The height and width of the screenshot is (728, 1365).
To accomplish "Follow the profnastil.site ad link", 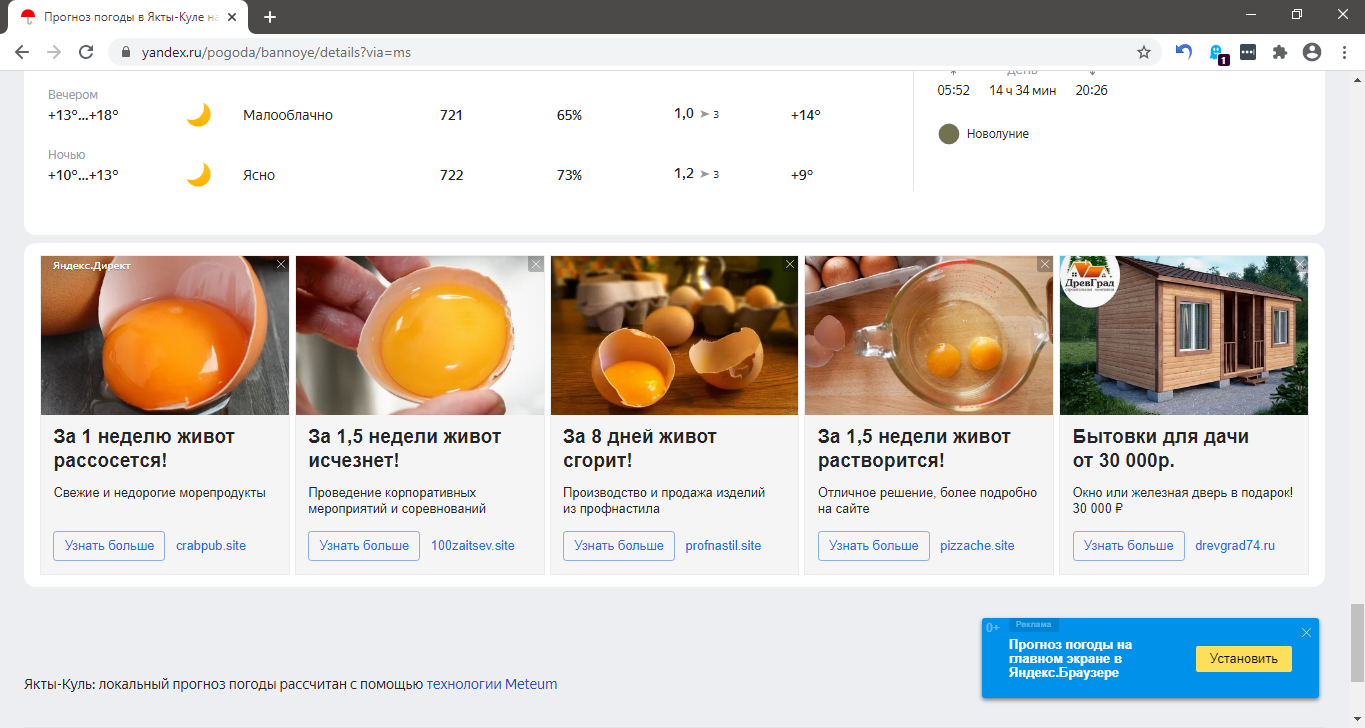I will [723, 546].
